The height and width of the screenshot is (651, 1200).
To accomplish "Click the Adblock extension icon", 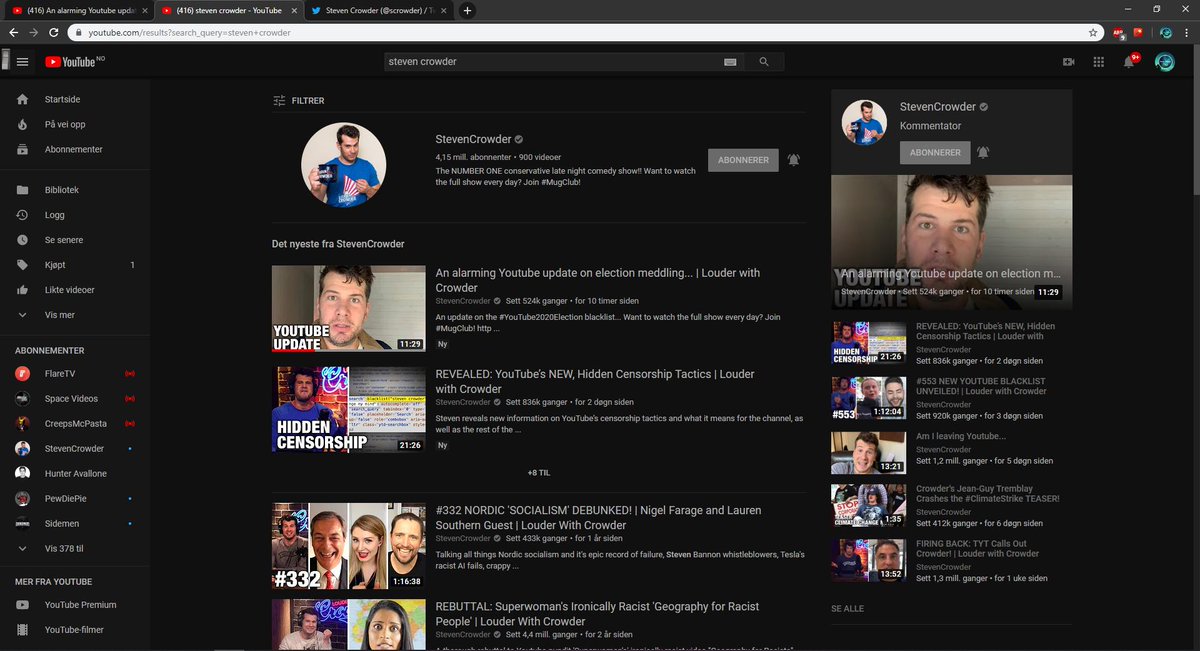I will (x=1119, y=32).
